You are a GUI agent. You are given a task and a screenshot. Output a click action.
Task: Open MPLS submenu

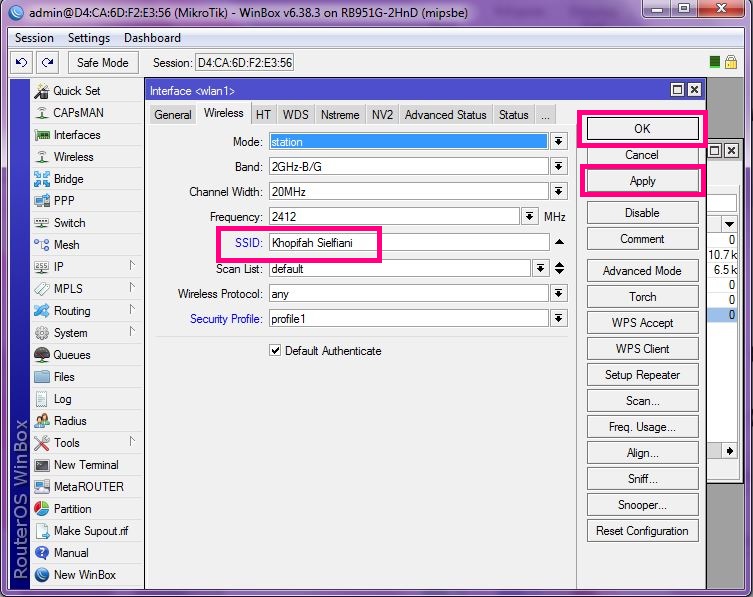(x=86, y=289)
